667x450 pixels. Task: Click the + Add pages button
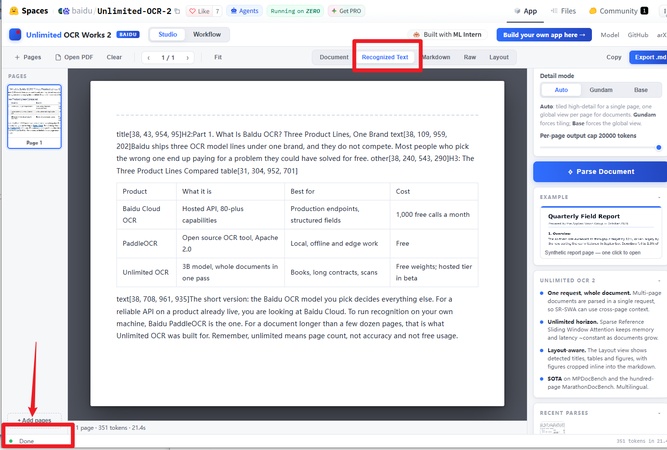(34, 420)
